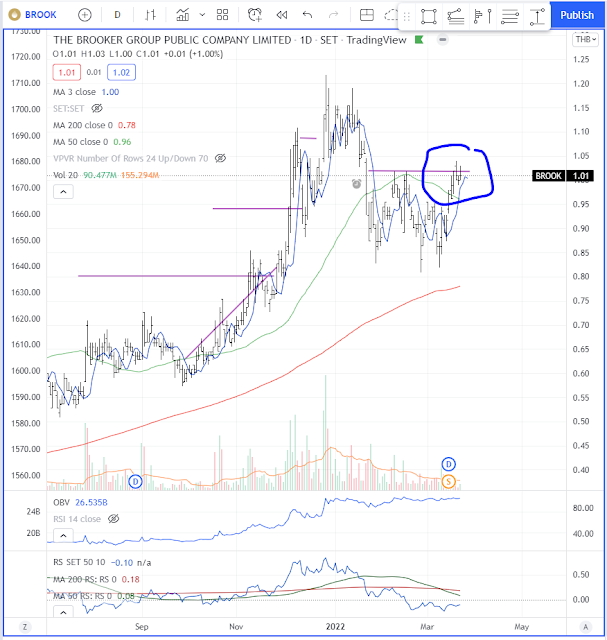Image resolution: width=607 pixels, height=640 pixels.
Task: Redo the last chart action
Action: [x=334, y=15]
